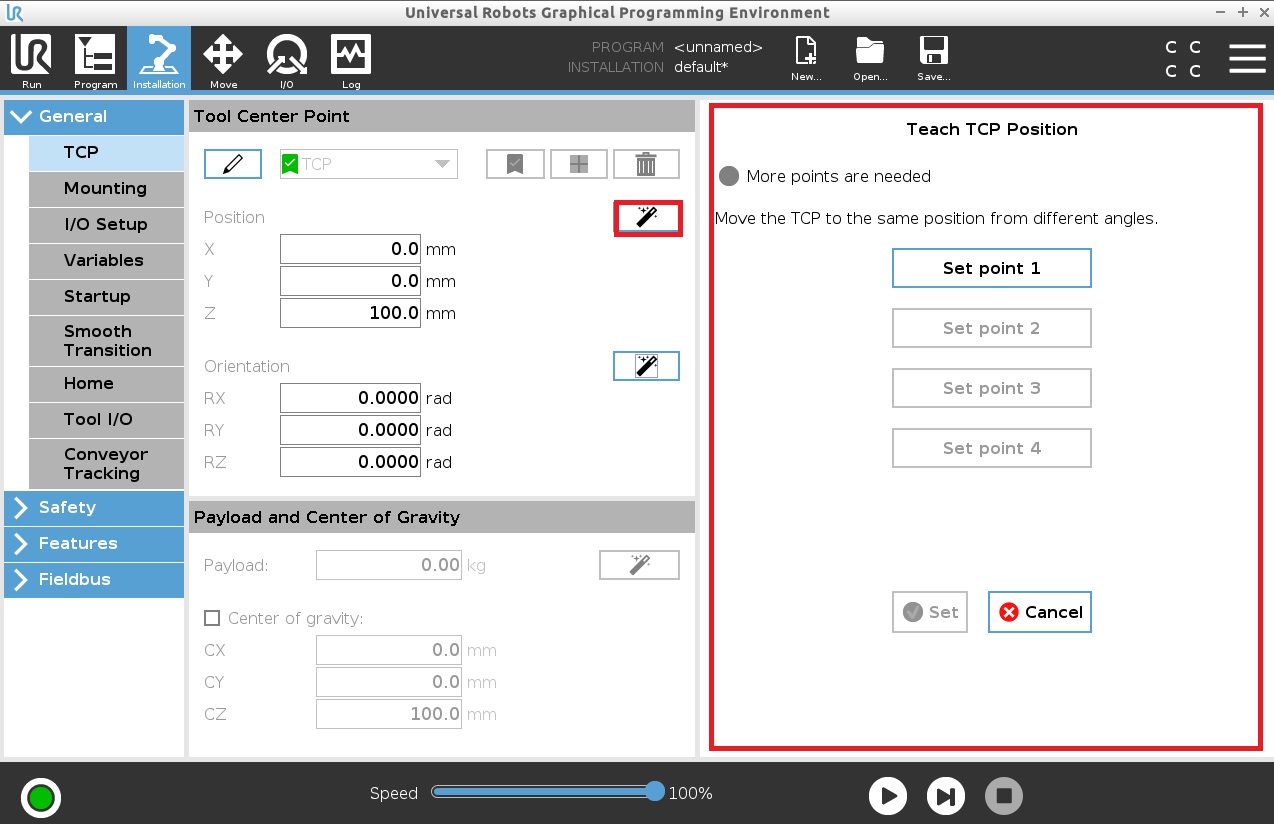Screen dimensions: 1274x824
Task: Click the Payload wizard wand button
Action: [639, 565]
